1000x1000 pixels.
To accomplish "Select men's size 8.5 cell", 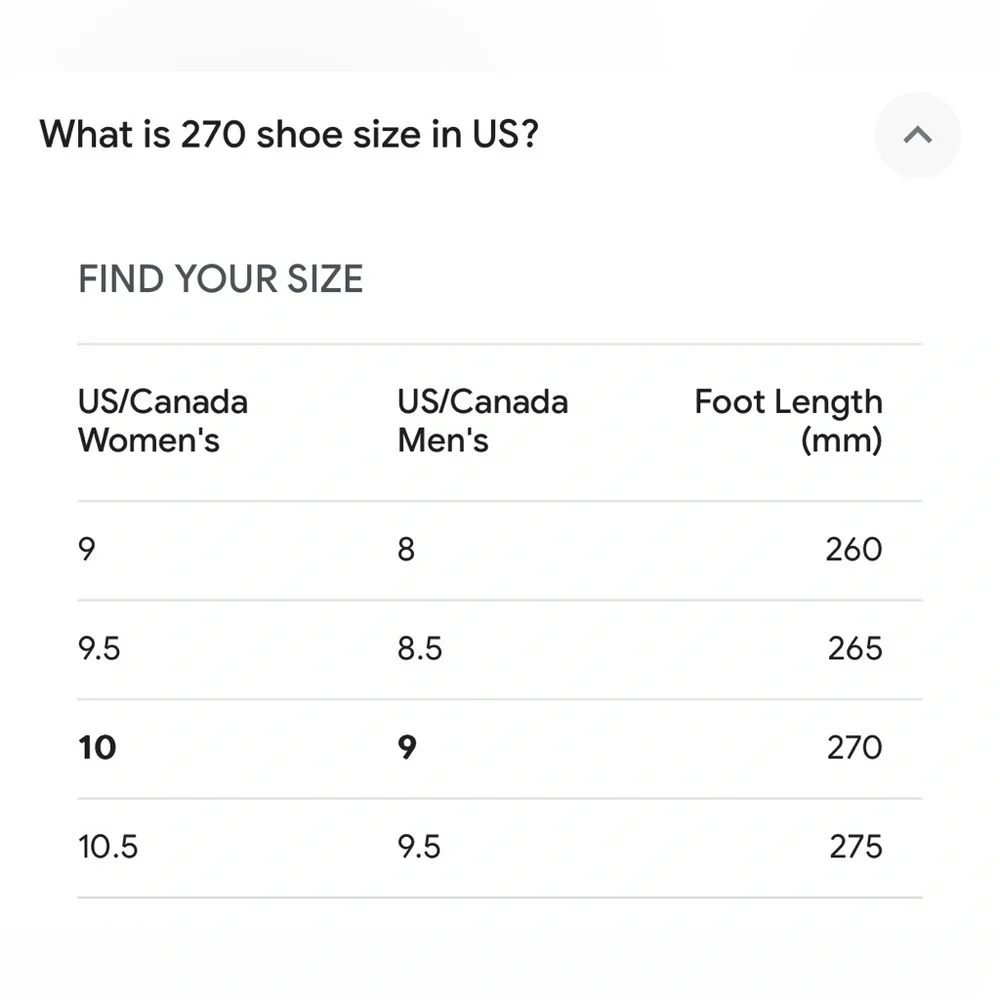I will [x=420, y=649].
